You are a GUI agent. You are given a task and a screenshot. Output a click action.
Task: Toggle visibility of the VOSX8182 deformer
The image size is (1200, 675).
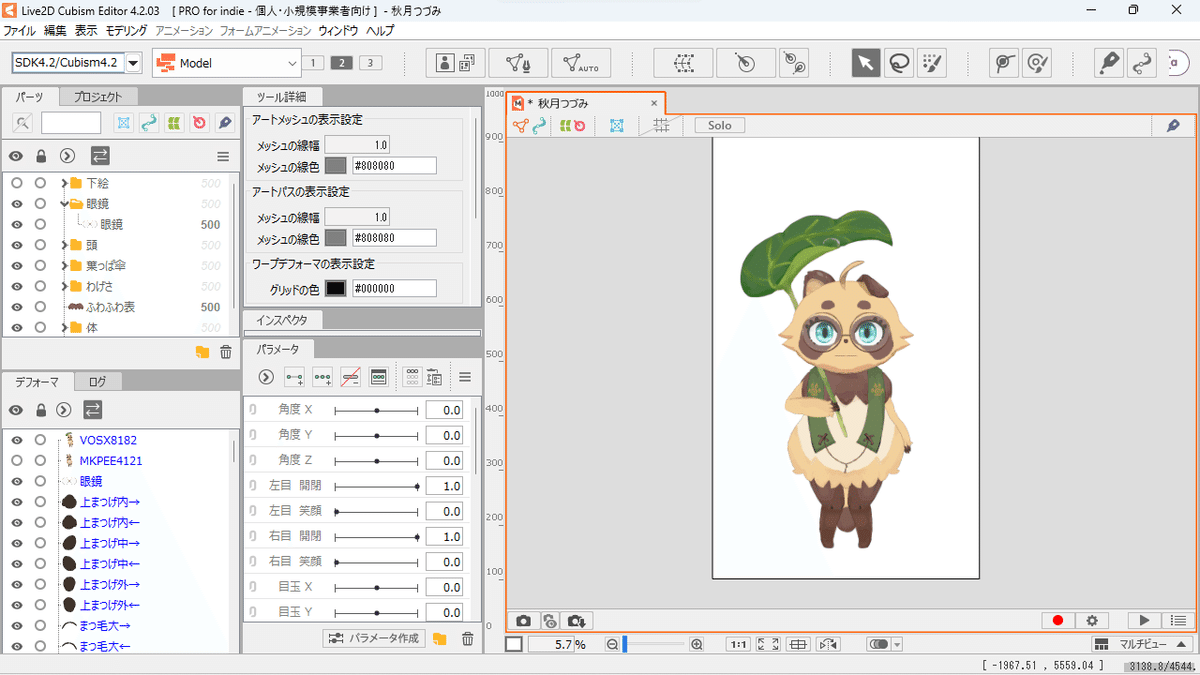(x=17, y=440)
